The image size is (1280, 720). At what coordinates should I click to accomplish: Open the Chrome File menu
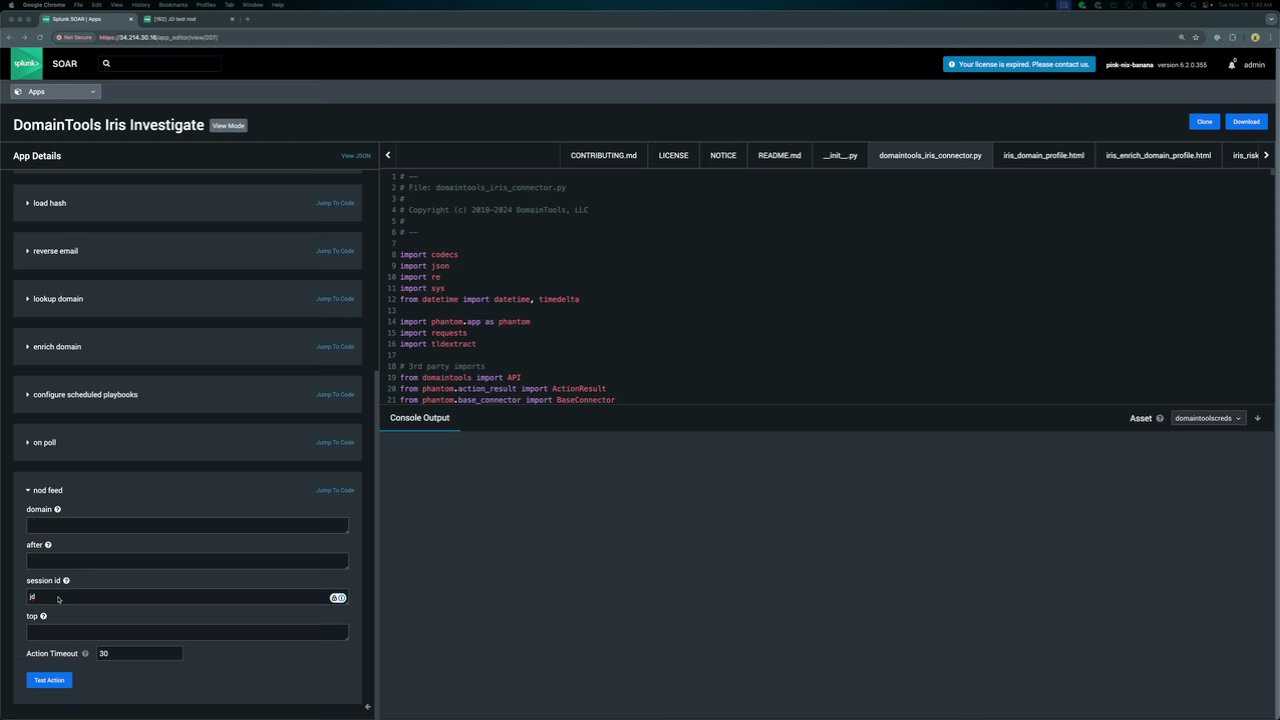click(x=78, y=5)
